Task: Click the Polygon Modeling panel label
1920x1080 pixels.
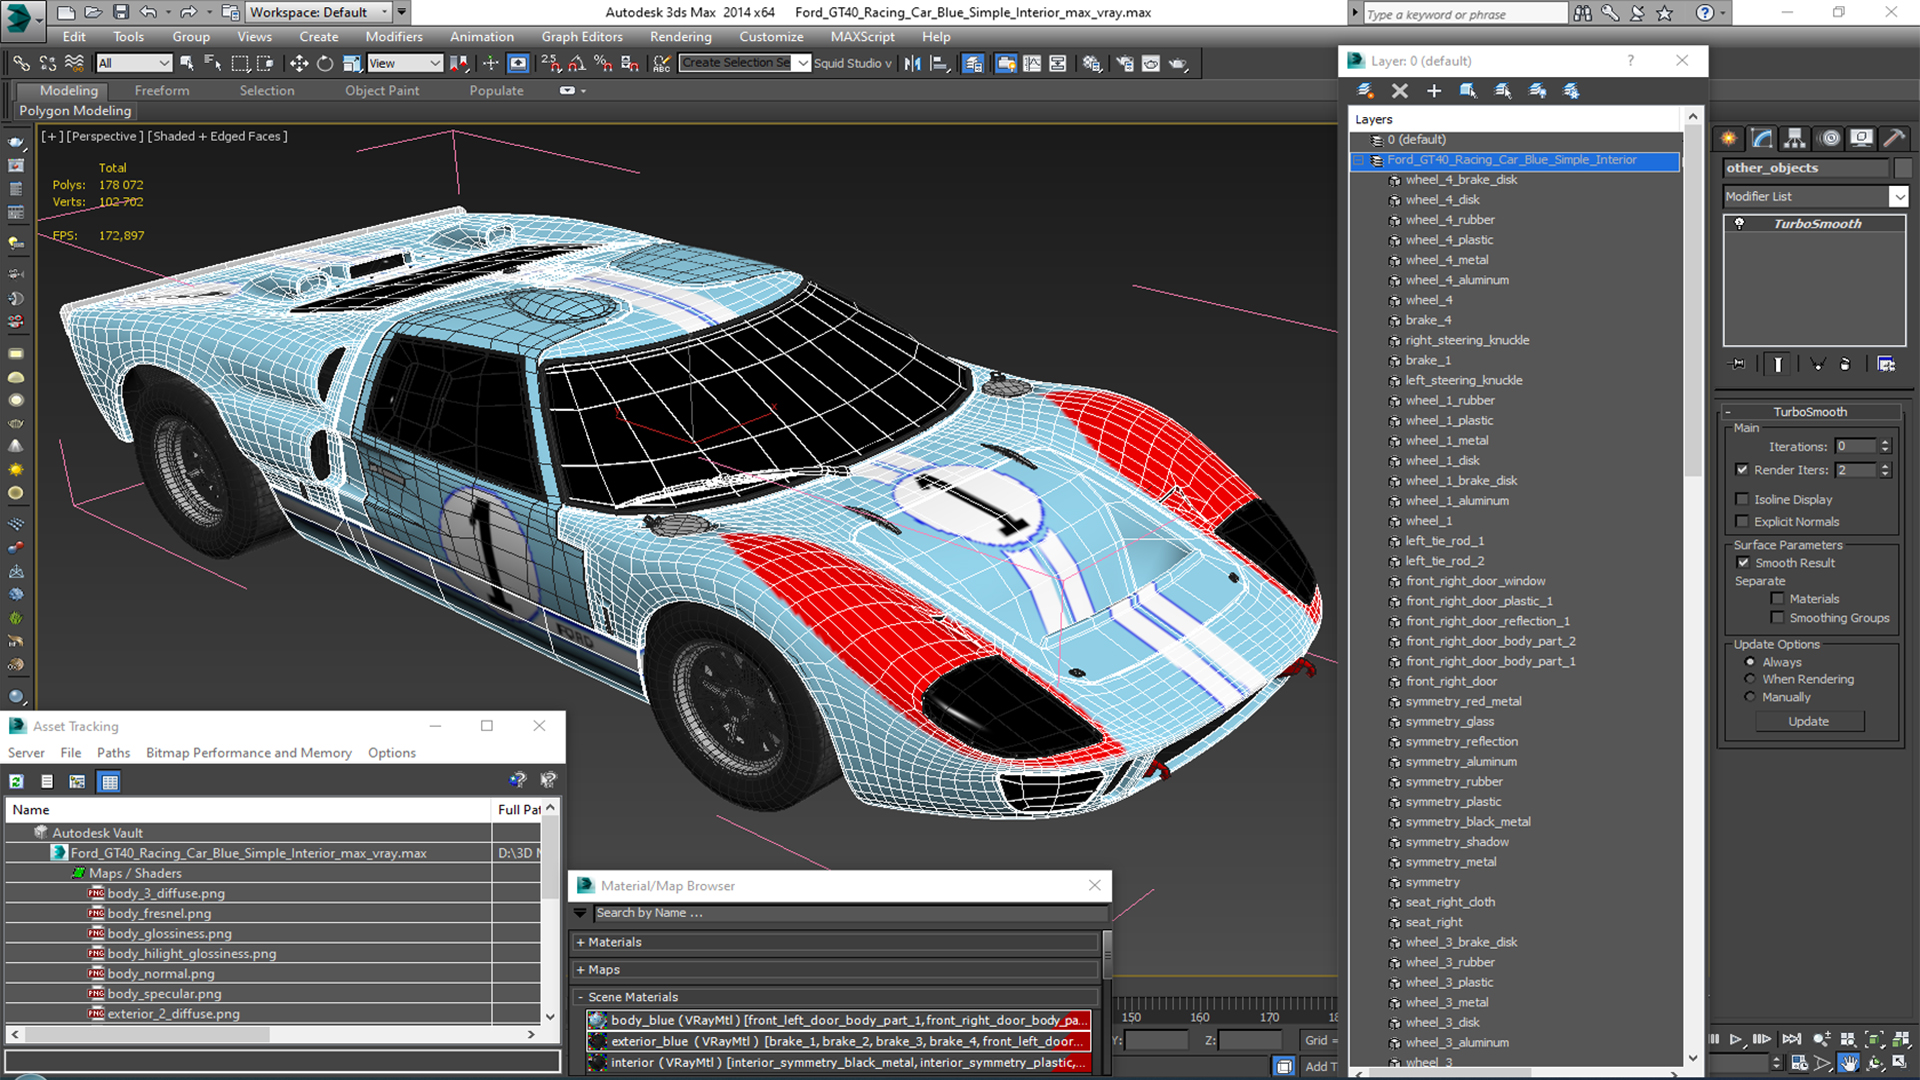Action: [x=75, y=111]
